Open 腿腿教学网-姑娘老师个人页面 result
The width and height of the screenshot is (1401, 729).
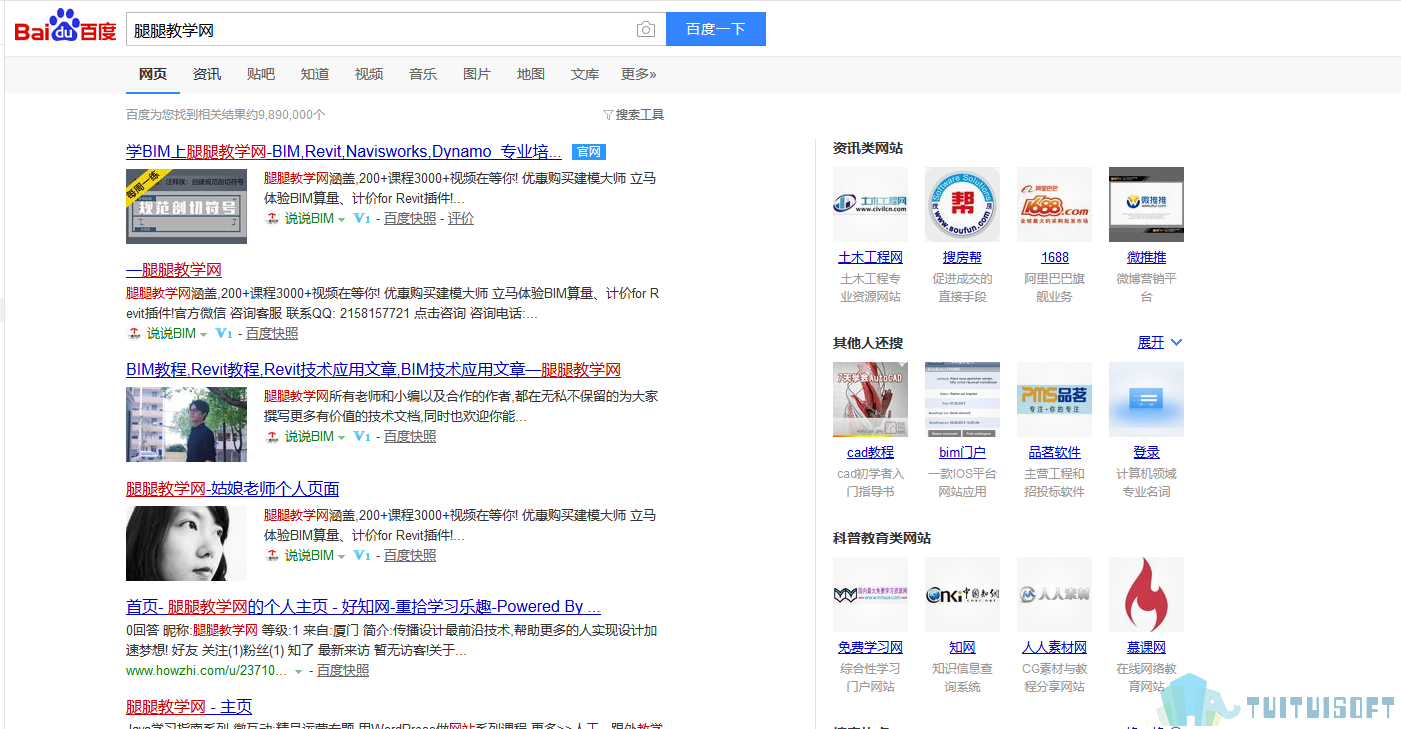pyautogui.click(x=233, y=489)
